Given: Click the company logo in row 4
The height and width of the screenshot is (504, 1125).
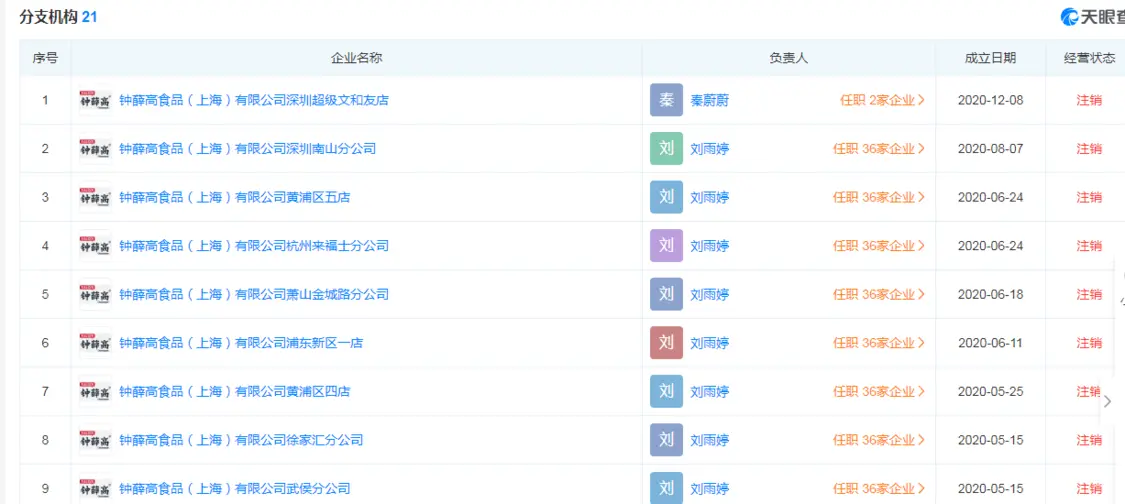Looking at the screenshot, I should click(95, 246).
